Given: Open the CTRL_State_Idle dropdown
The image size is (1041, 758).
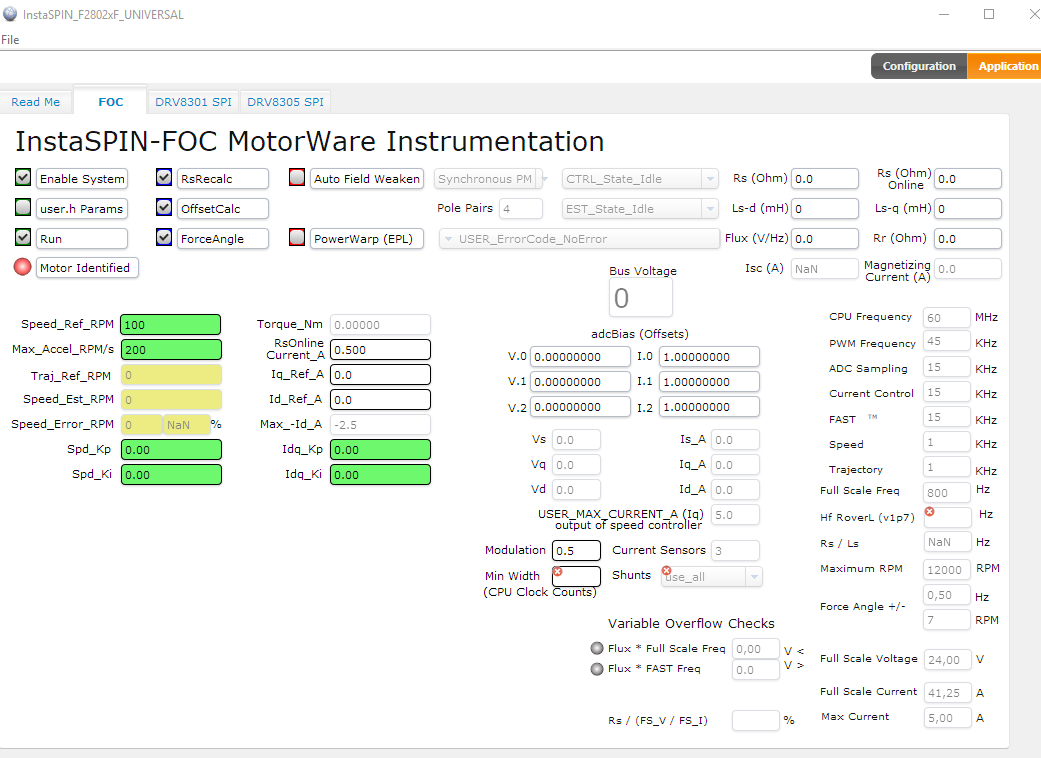Looking at the screenshot, I should tap(640, 179).
